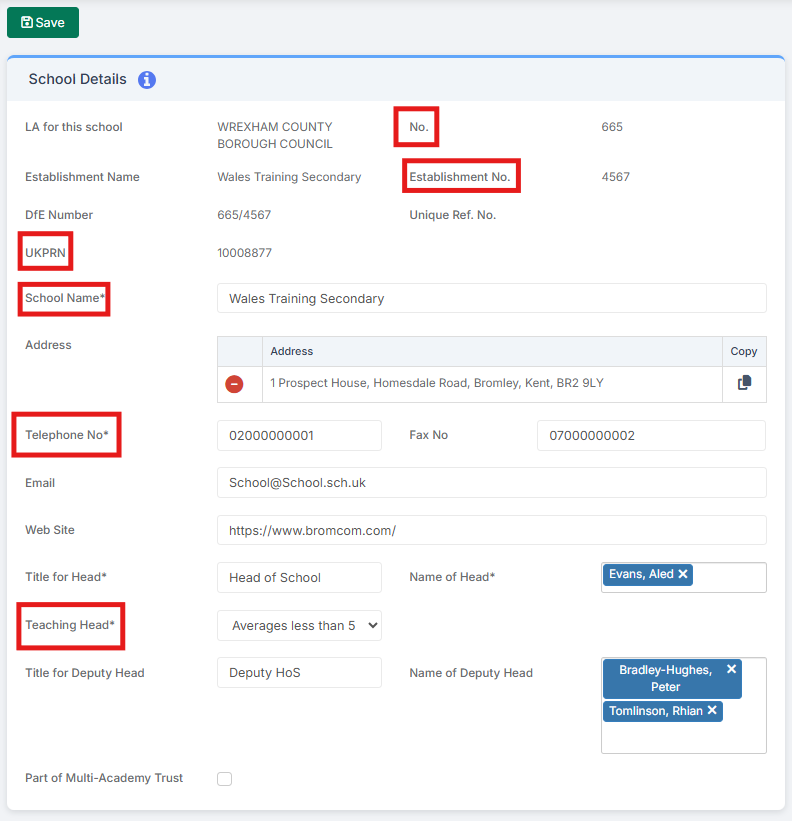Click the School Name input field
792x821 pixels.
[x=492, y=298]
